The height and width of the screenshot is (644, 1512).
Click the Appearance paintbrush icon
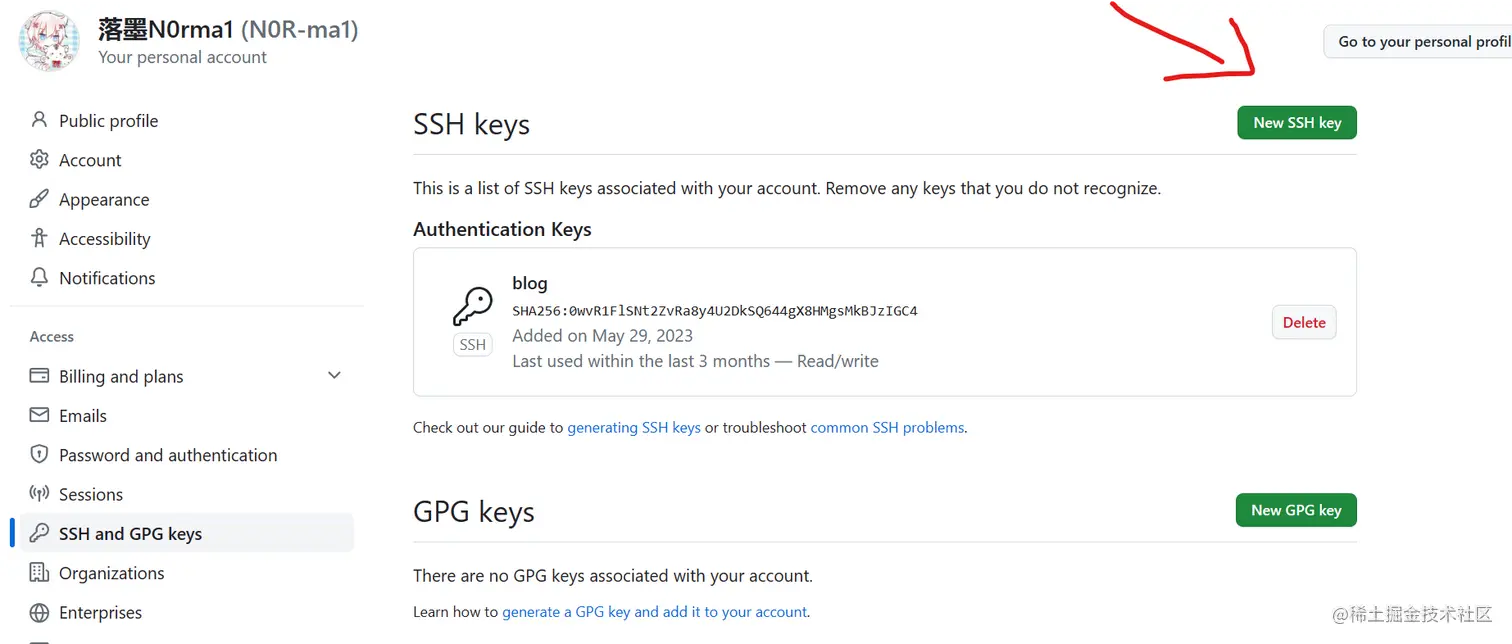39,199
